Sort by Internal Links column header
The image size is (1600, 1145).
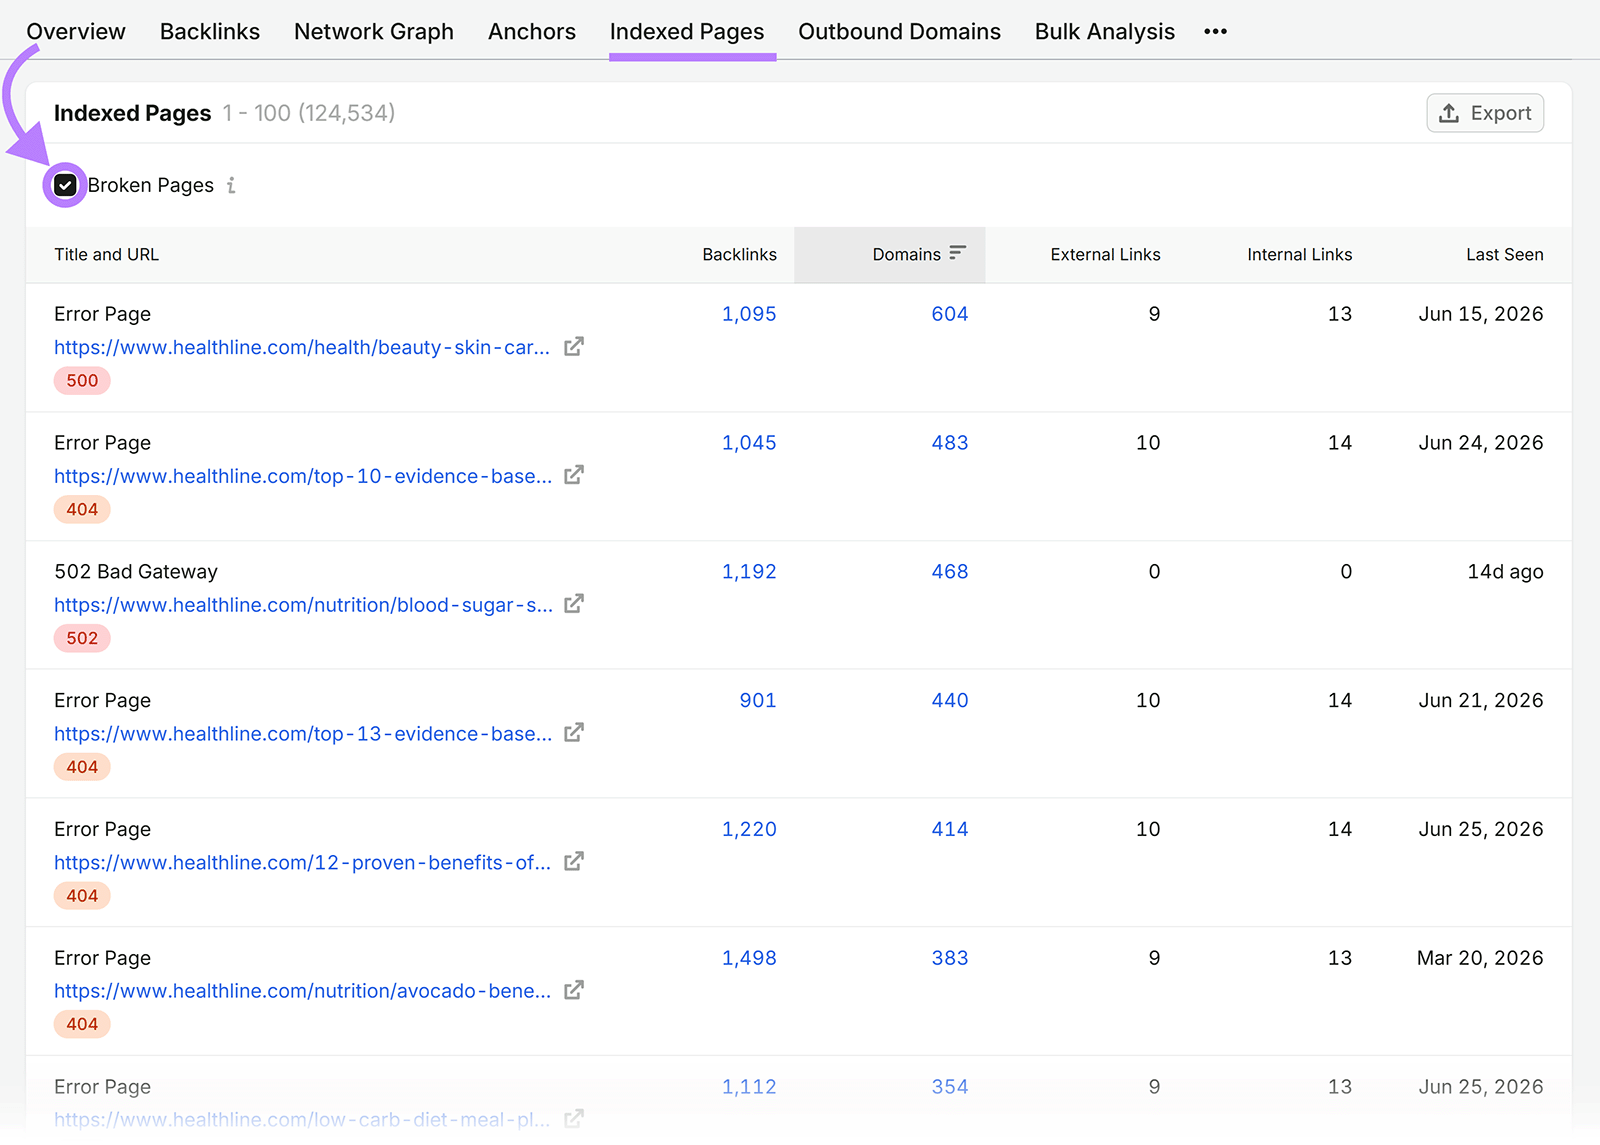(x=1299, y=255)
